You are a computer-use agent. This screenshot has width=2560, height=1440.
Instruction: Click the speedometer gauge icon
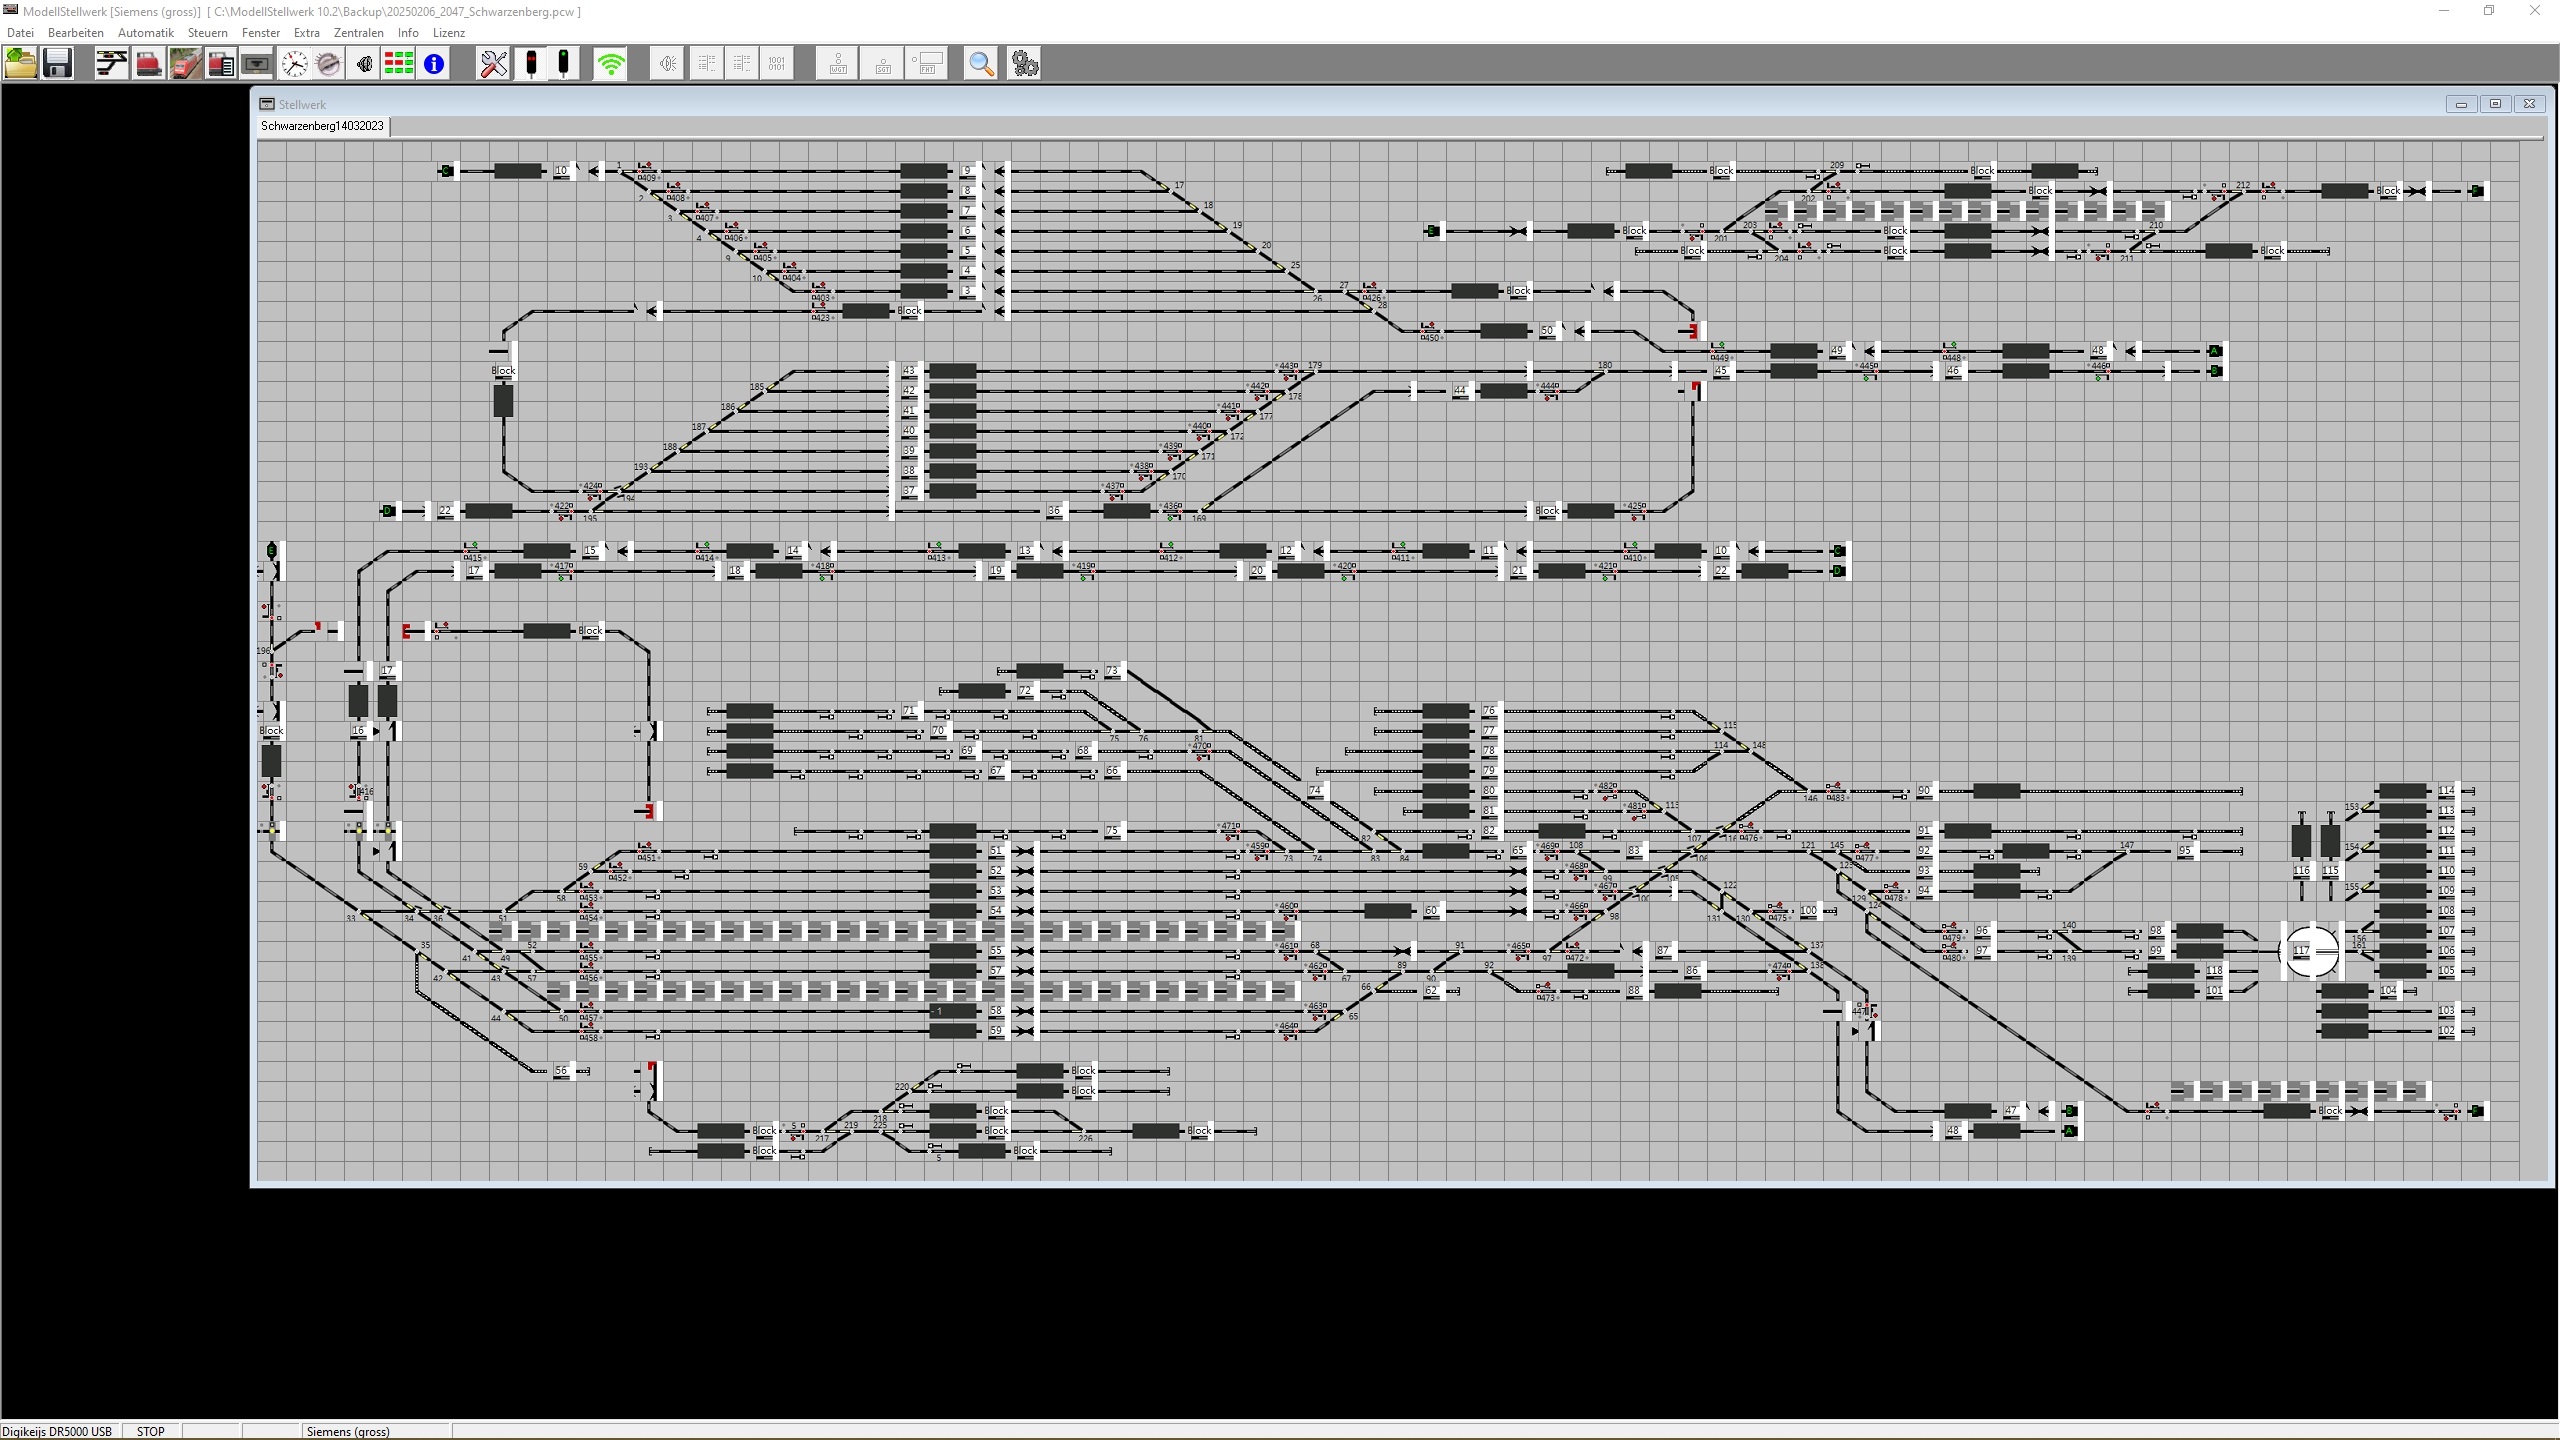pyautogui.click(x=328, y=63)
